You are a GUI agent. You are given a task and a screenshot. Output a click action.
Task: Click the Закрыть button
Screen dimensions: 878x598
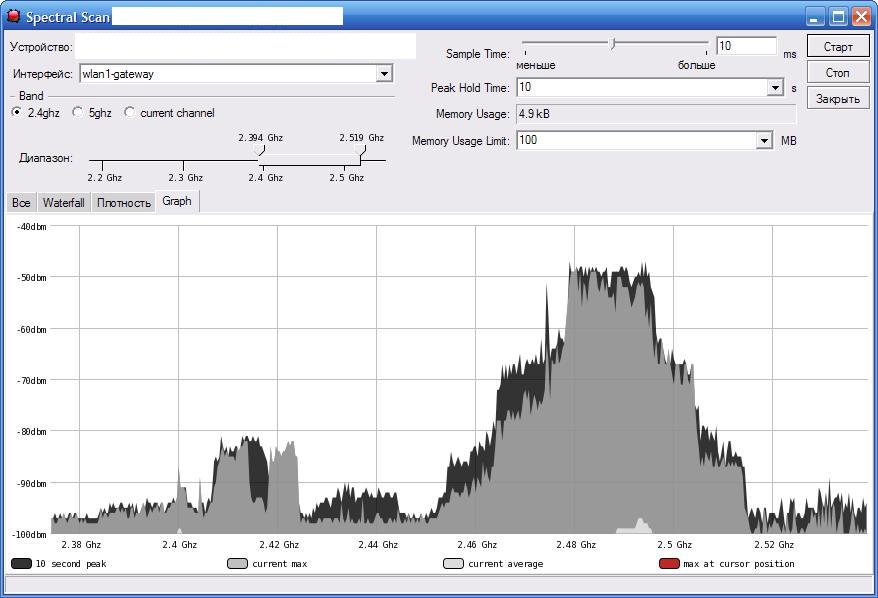point(837,99)
